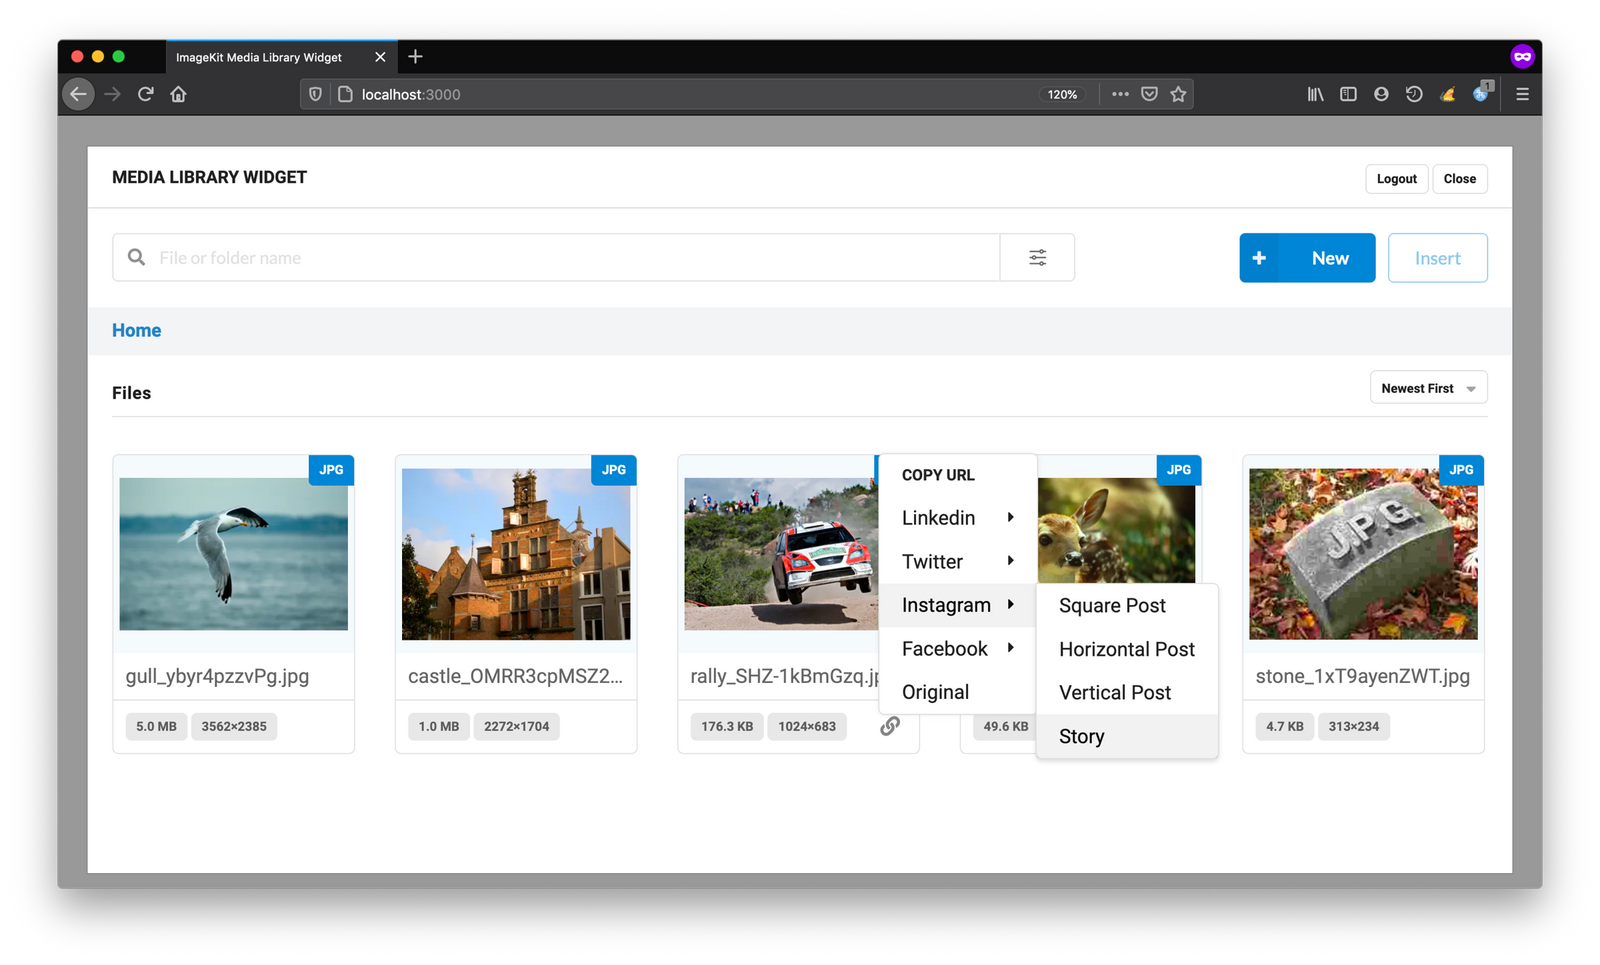The height and width of the screenshot is (965, 1600).
Task: Click the magnifying glass in the search bar
Action: coord(135,257)
